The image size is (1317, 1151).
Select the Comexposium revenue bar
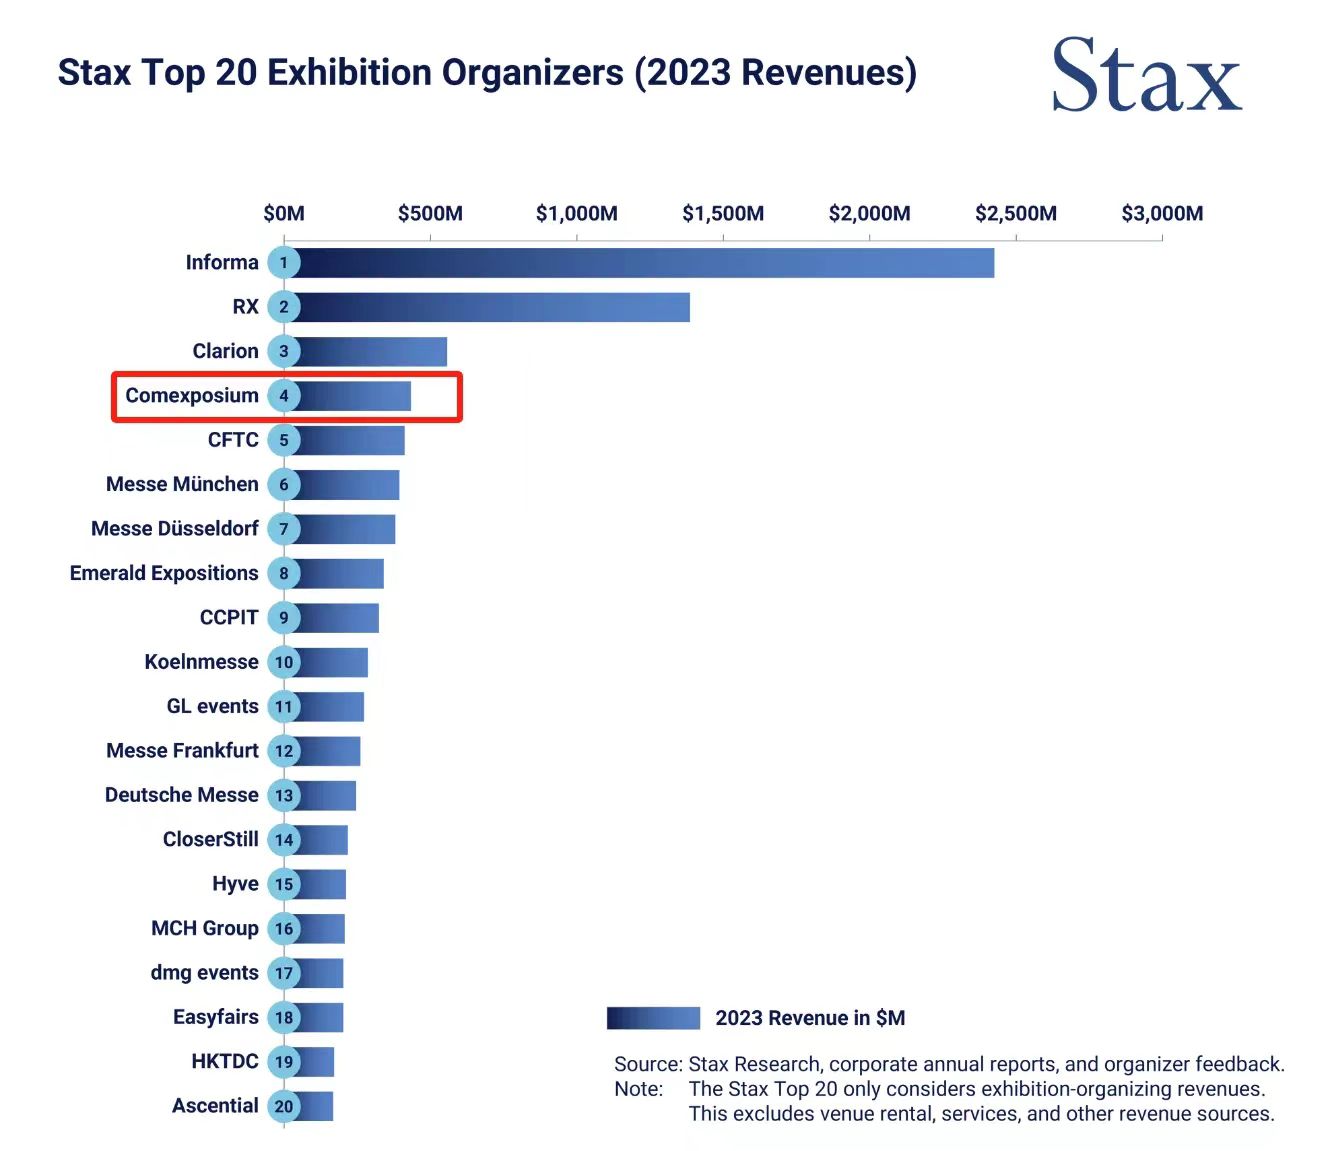point(354,396)
